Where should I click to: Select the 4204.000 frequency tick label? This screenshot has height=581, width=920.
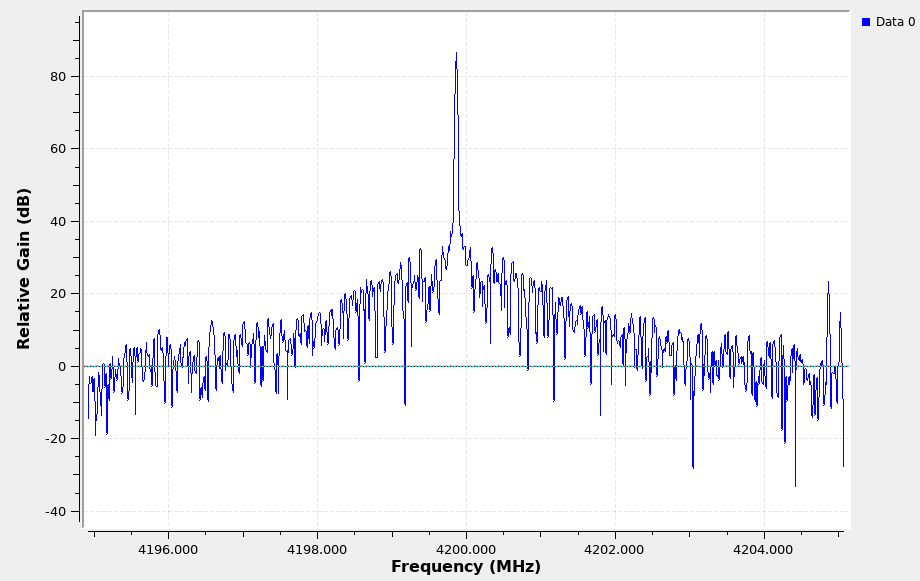[x=763, y=549]
